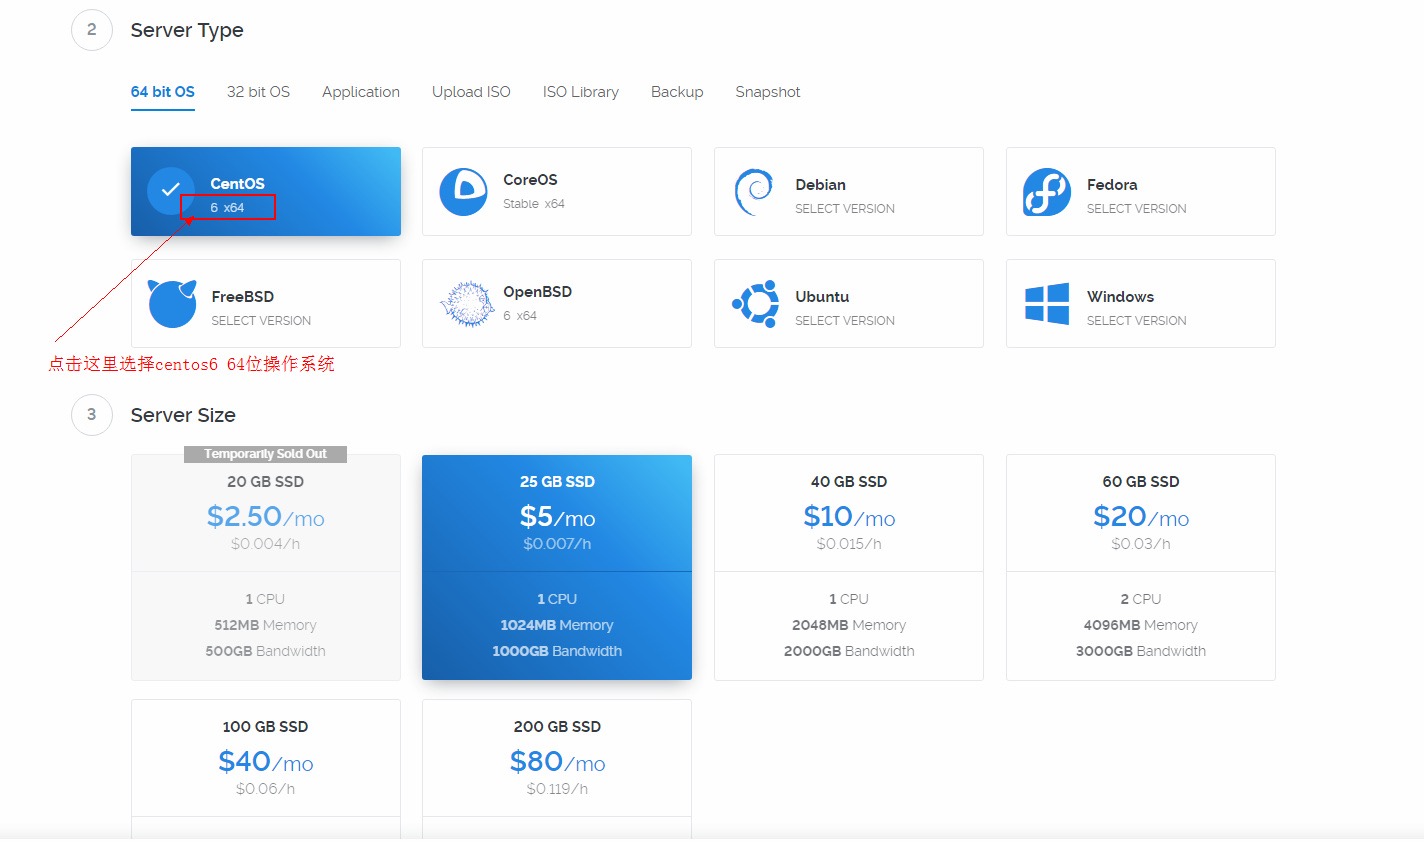Click the OpenBSD pufferfish icon
Viewport: 1424px width, 842px height.
466,304
